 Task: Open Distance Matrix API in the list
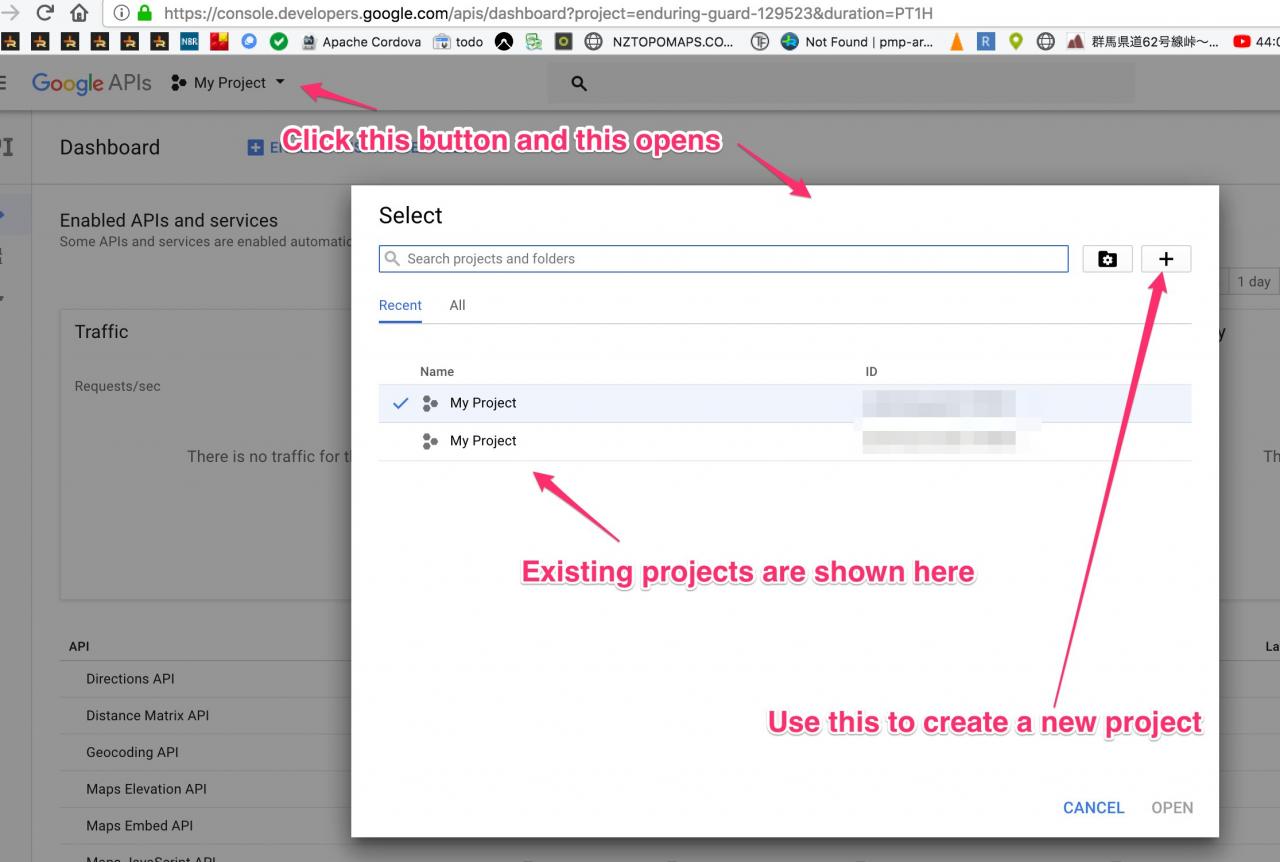click(148, 716)
